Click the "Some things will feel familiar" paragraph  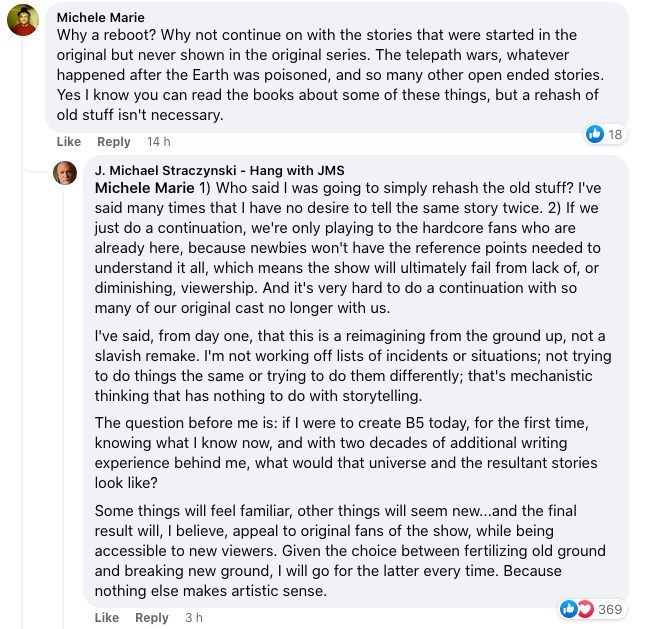pos(350,551)
